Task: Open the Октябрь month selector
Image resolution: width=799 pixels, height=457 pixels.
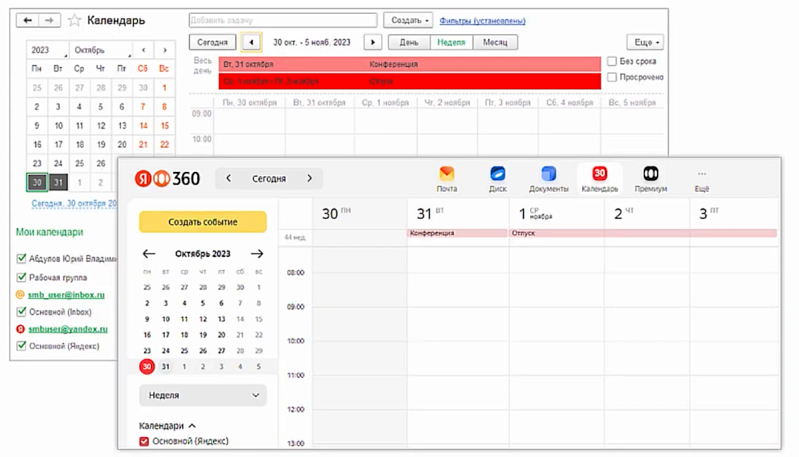Action: [101, 50]
